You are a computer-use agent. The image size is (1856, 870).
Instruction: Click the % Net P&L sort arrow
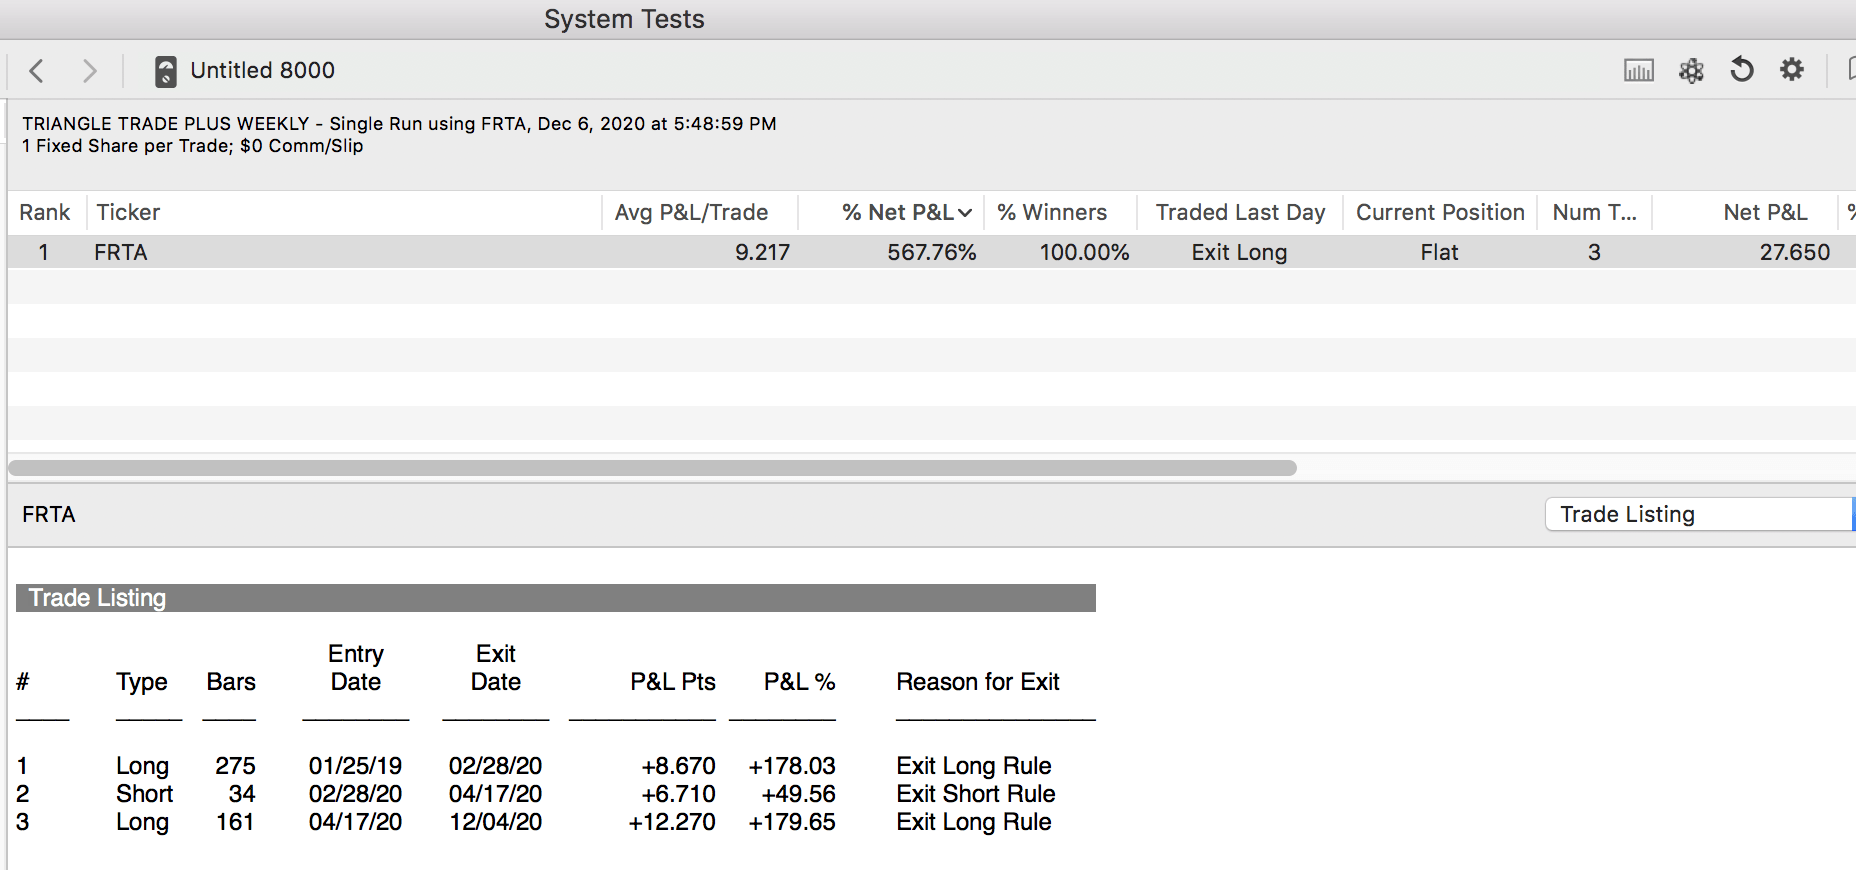click(965, 213)
